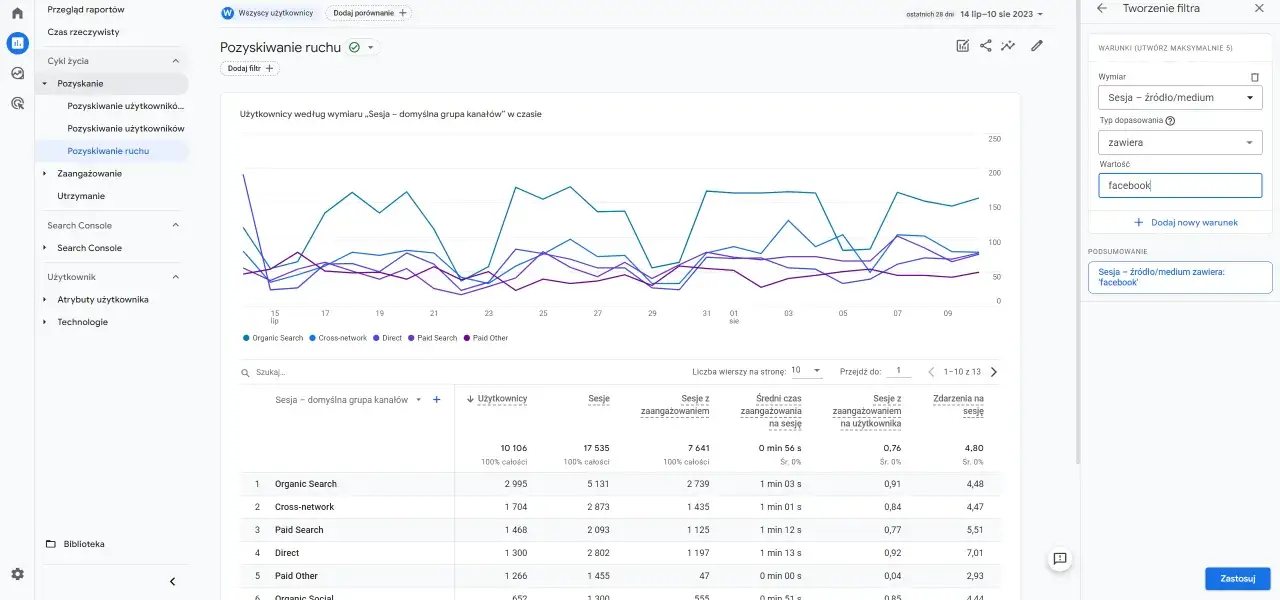Open the feedback icon near the table

1060,558
